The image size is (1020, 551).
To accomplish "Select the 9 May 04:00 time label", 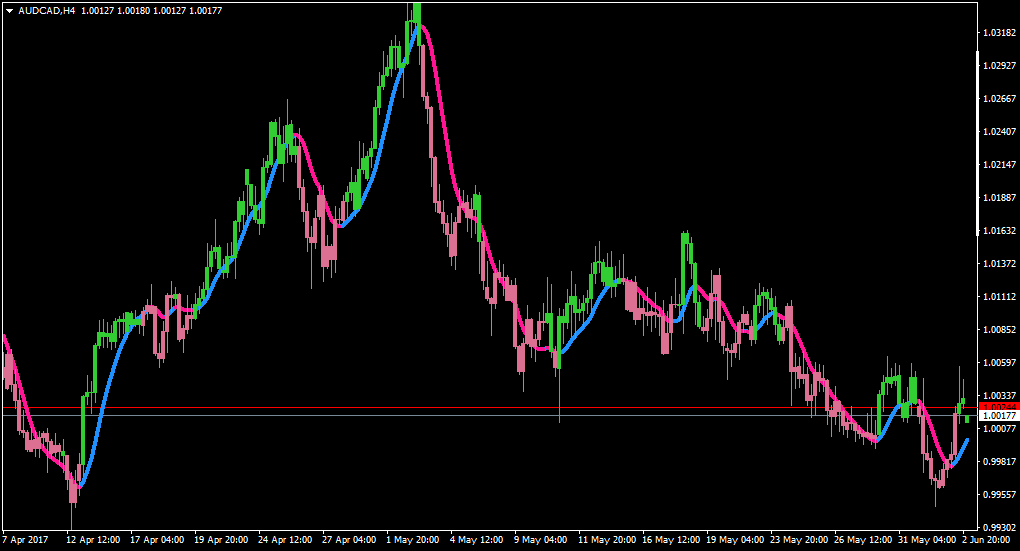I will 540,540.
